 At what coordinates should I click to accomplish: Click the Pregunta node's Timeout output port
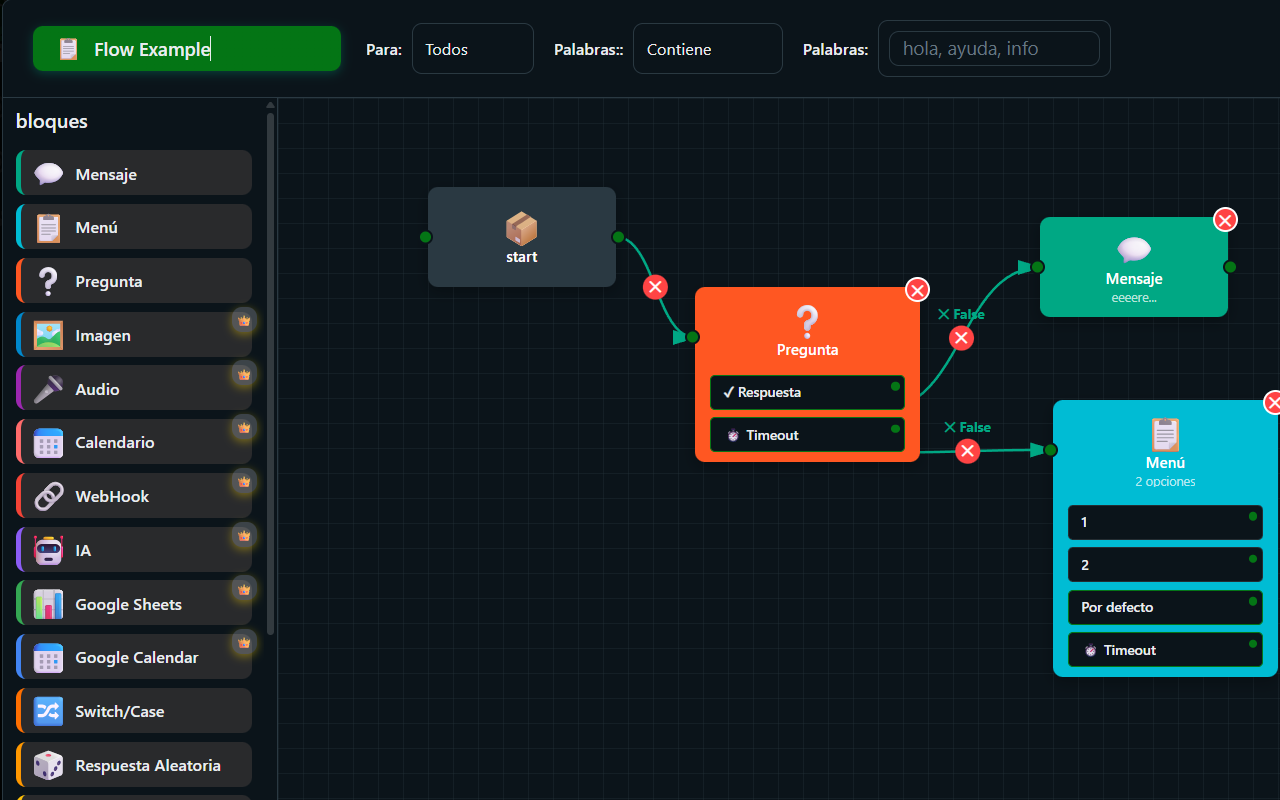(x=895, y=429)
